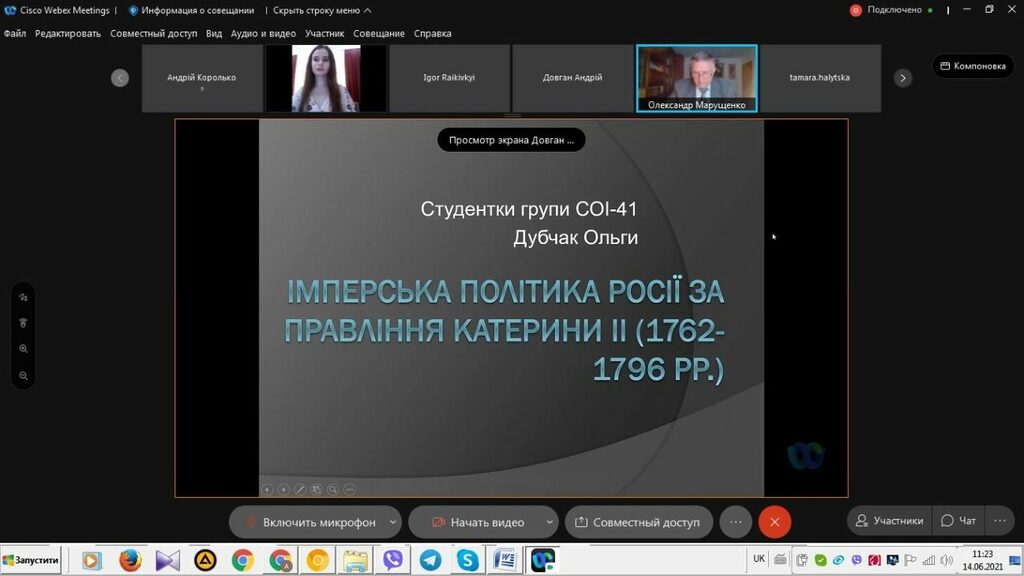Zoom out of the shared screen
This screenshot has width=1024, height=576.
(x=23, y=376)
